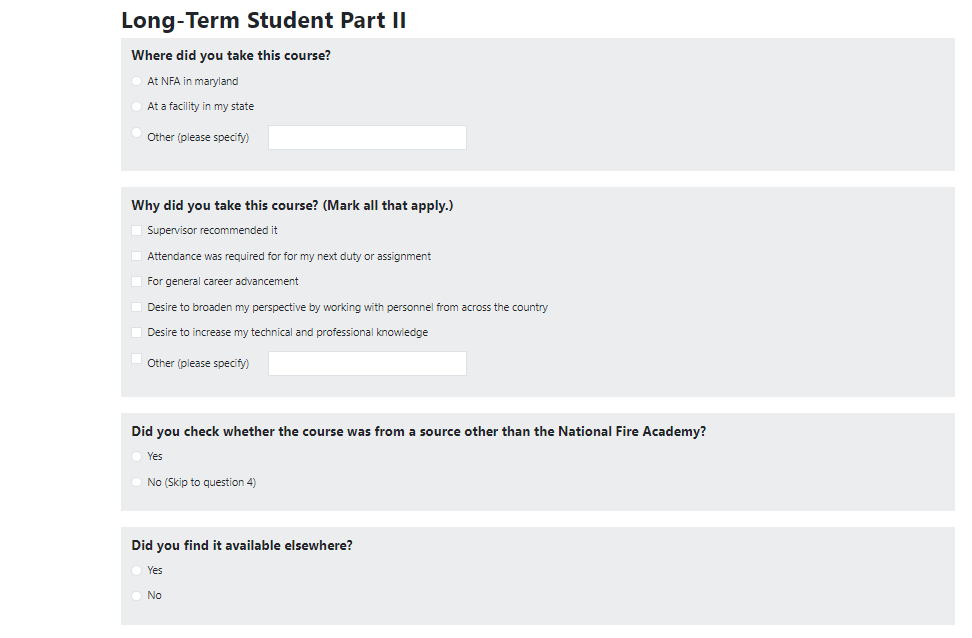Screen dimensions: 972x638
Task: Click the National Fire Academy question text
Action: tap(418, 432)
